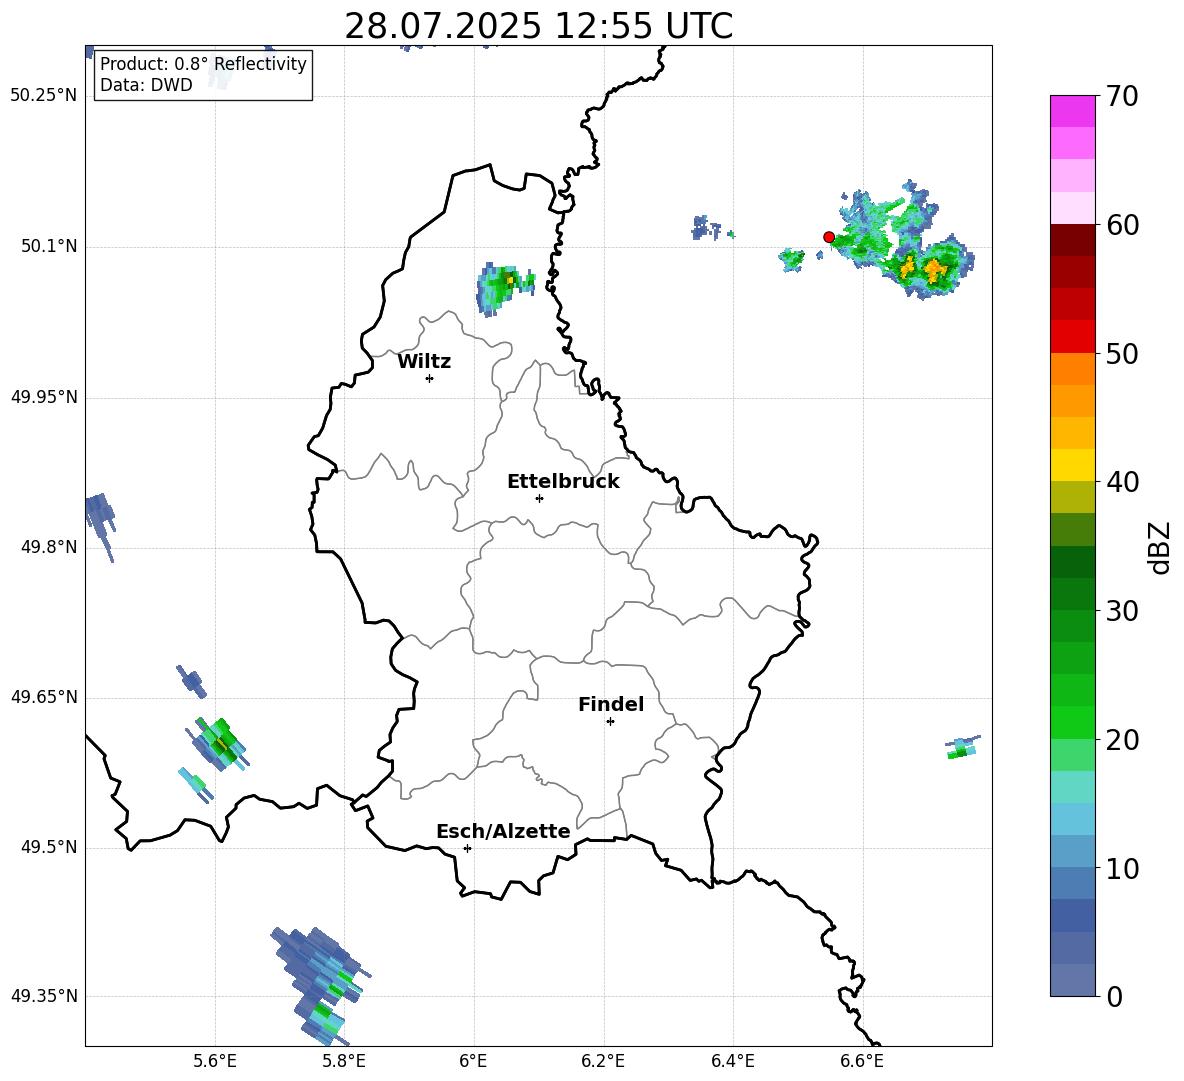The height and width of the screenshot is (1081, 1184).
Task: Click the 60 label on the colorbar
Action: click(1122, 225)
